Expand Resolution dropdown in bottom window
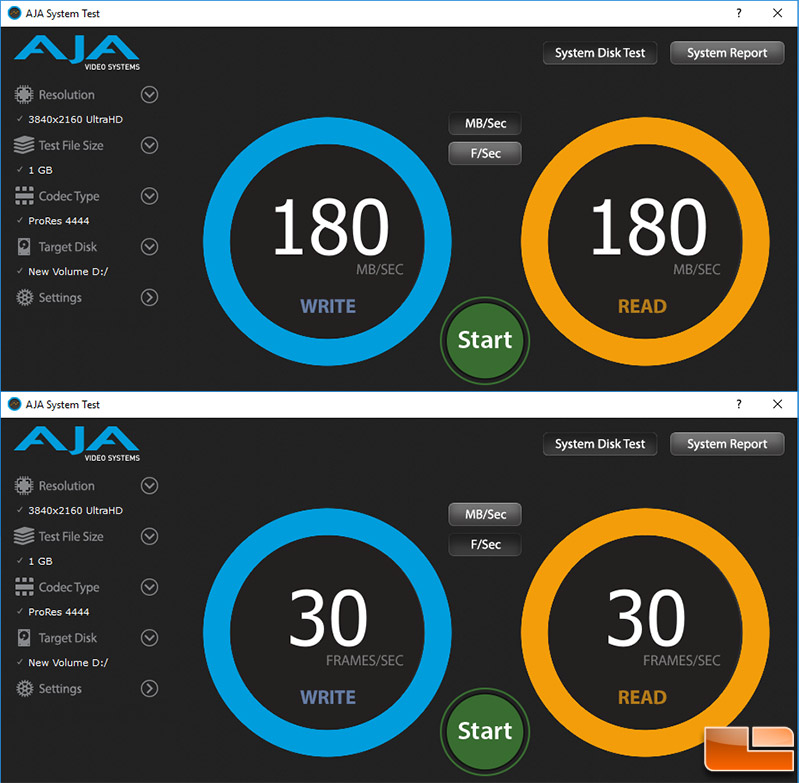Viewport: 800px width, 783px height. (149, 486)
